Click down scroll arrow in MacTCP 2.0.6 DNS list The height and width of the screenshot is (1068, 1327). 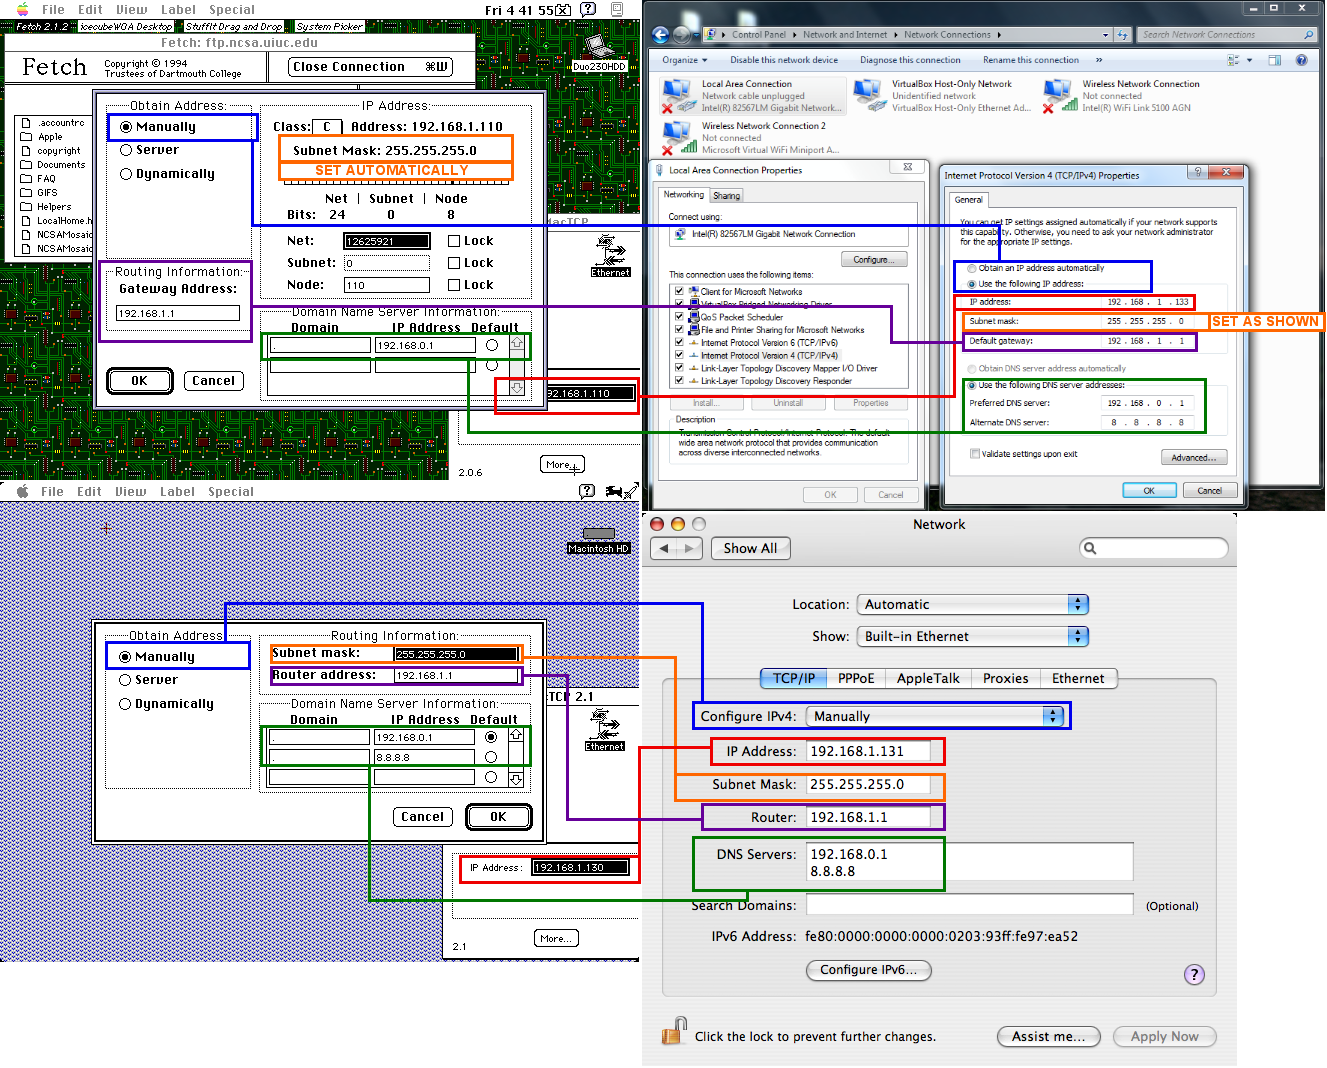516,388
